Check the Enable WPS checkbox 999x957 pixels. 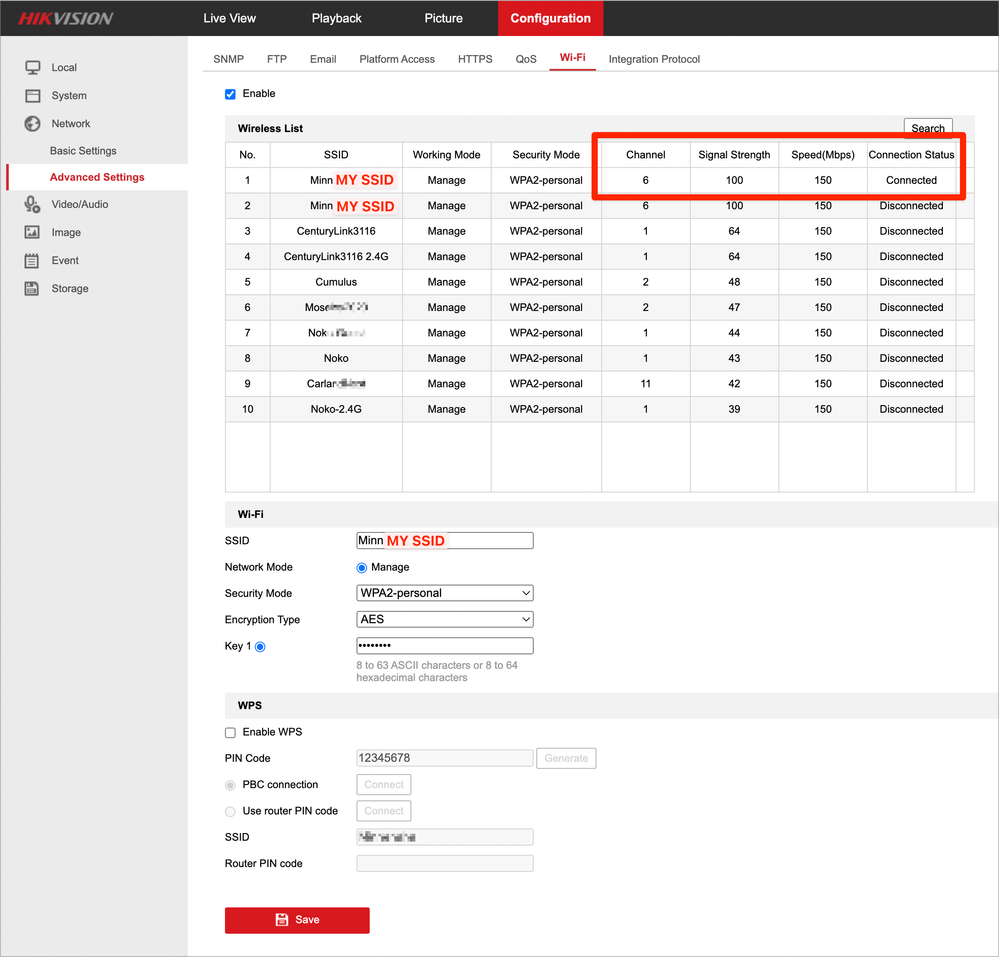coord(230,732)
